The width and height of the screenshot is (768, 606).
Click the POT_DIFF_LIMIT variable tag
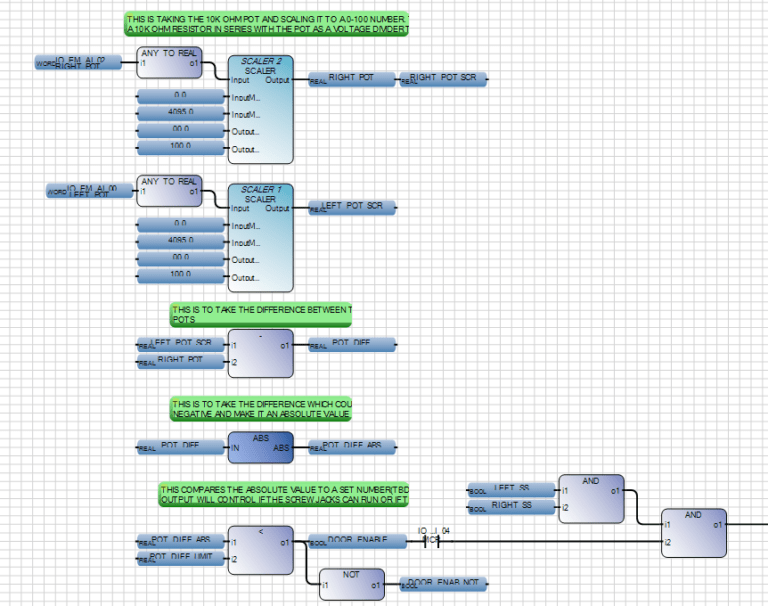click(x=181, y=558)
